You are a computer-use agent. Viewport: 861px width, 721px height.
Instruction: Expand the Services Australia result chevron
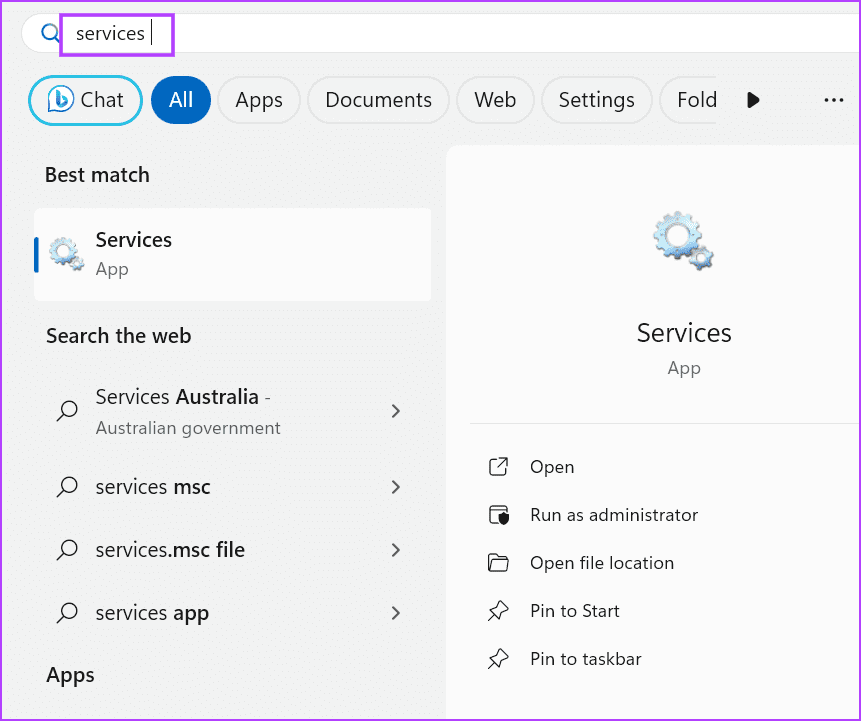coord(395,411)
